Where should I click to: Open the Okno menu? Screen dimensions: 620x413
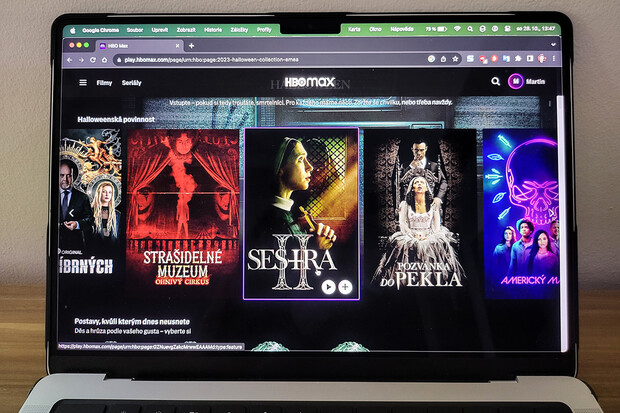tap(375, 29)
